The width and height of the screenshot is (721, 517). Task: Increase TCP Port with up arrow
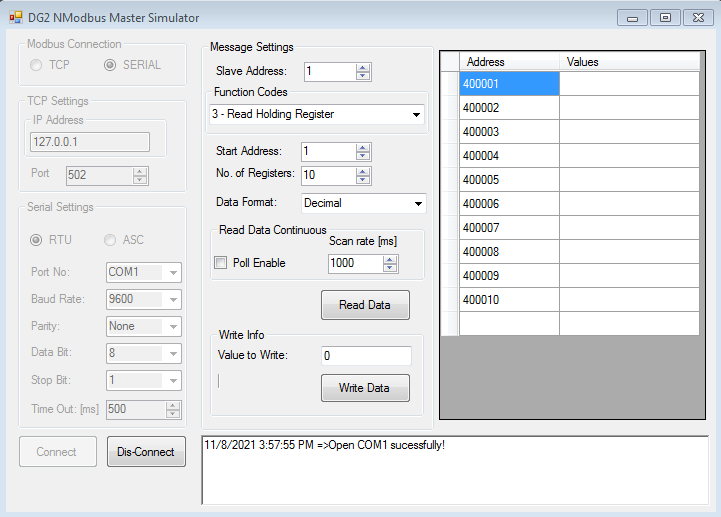click(x=140, y=172)
